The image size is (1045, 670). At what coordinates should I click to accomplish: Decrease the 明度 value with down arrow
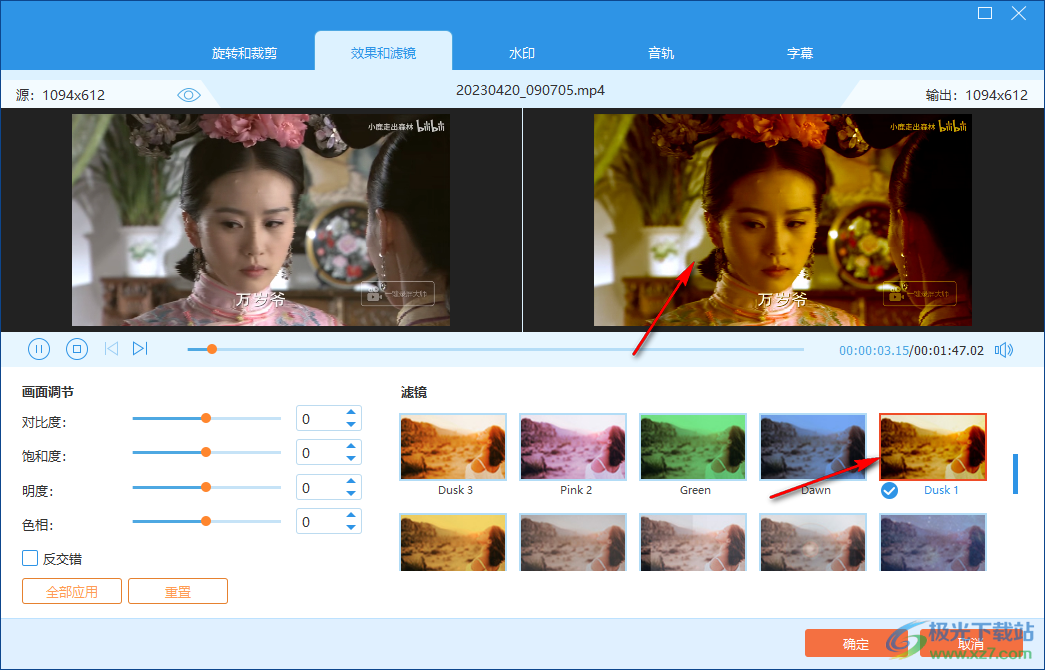point(351,493)
